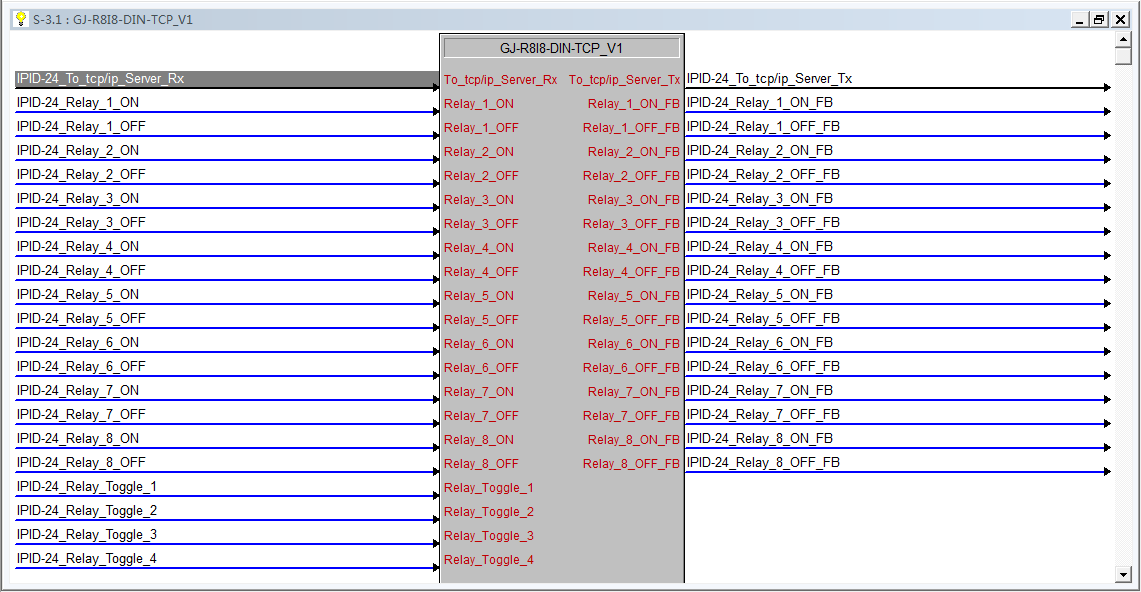Click the lightbulb icon in the title bar

[x=21, y=19]
